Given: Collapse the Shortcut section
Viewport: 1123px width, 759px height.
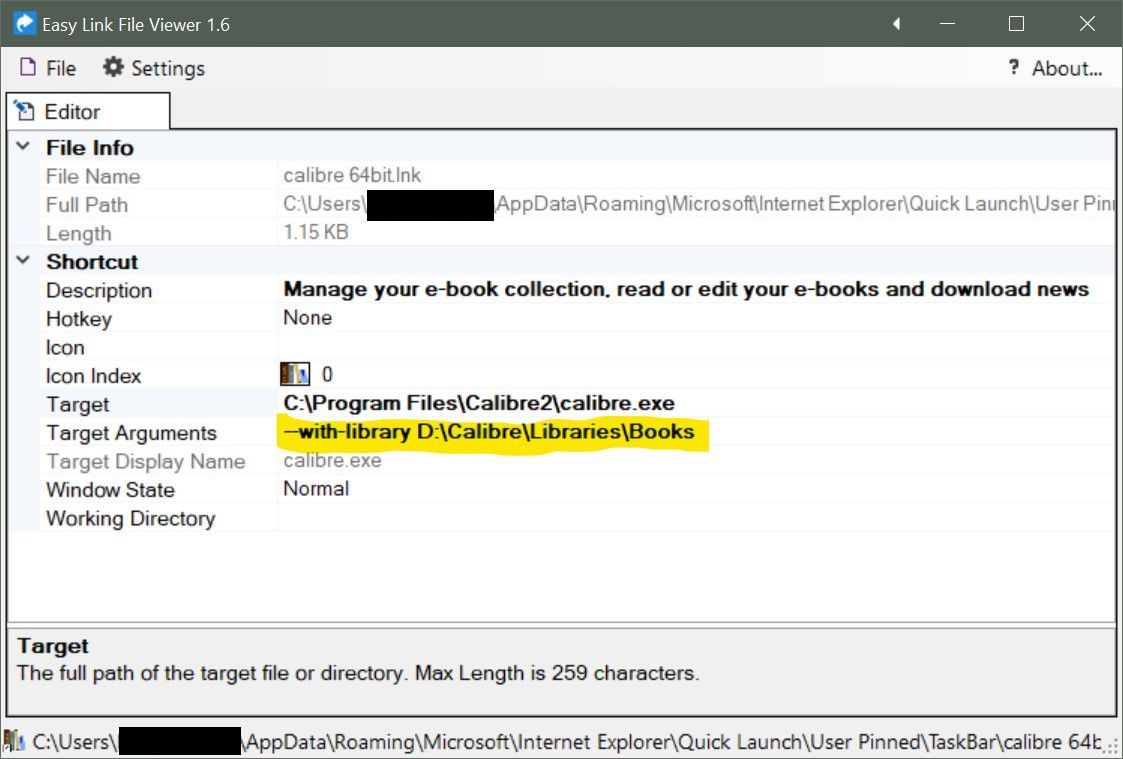Looking at the screenshot, I should coord(23,261).
